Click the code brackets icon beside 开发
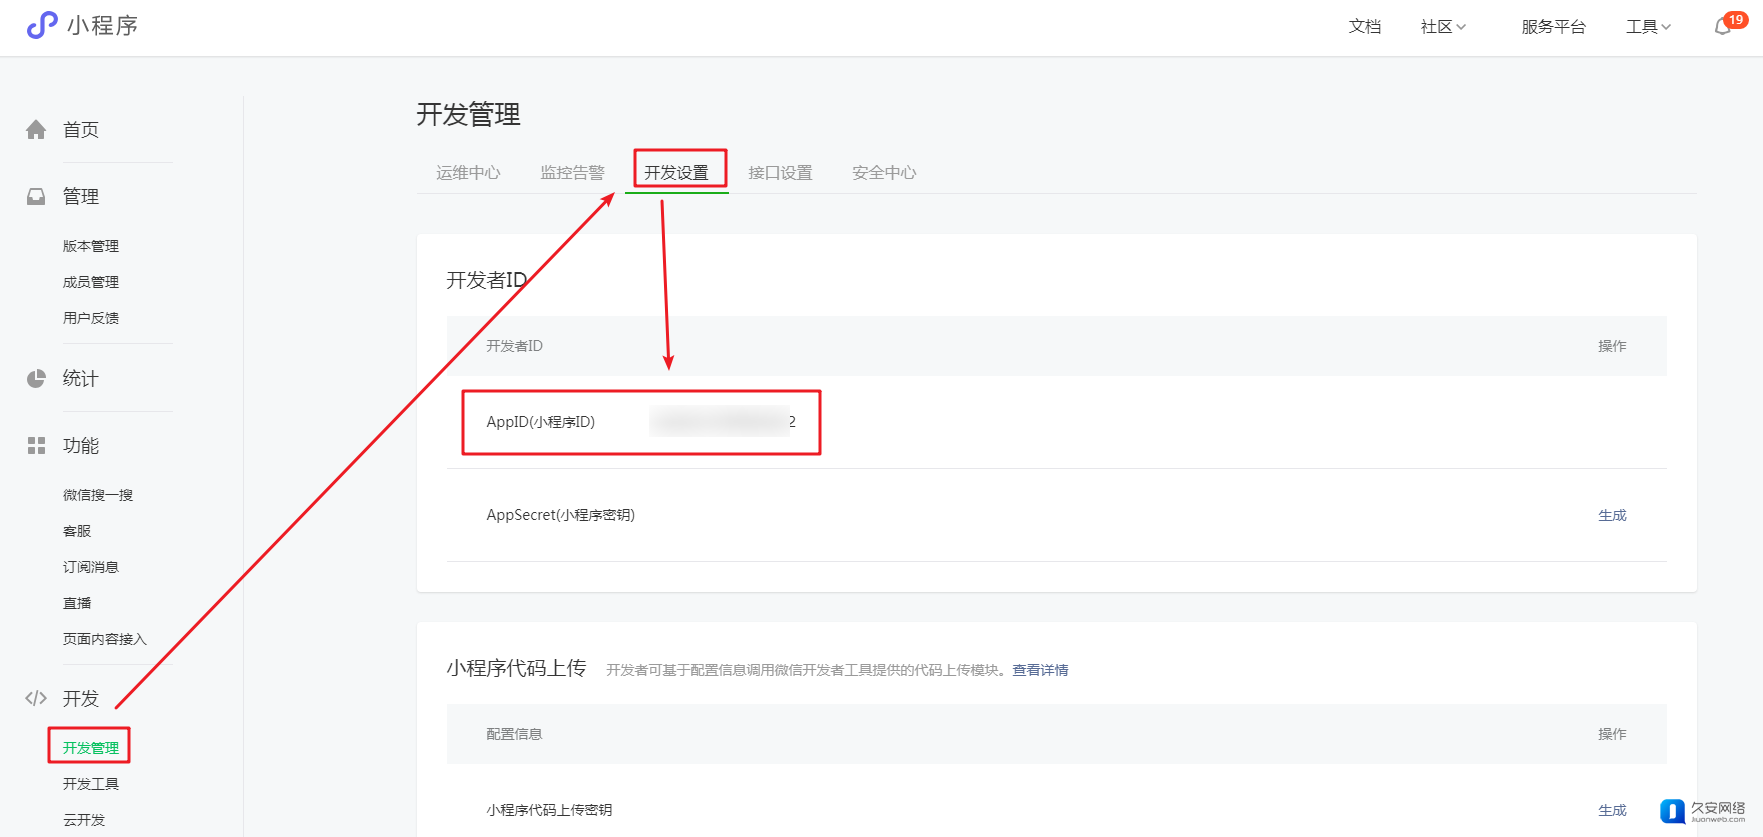The image size is (1763, 837). point(36,698)
